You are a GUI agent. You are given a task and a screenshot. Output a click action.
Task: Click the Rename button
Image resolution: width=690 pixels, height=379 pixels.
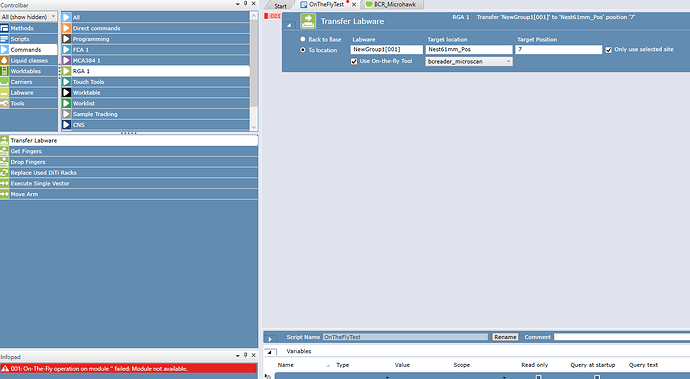[505, 337]
